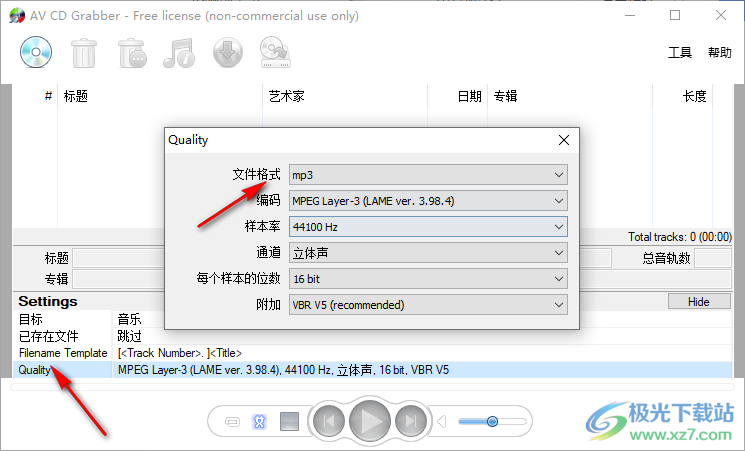Click the download arrow grab icon

coord(228,52)
